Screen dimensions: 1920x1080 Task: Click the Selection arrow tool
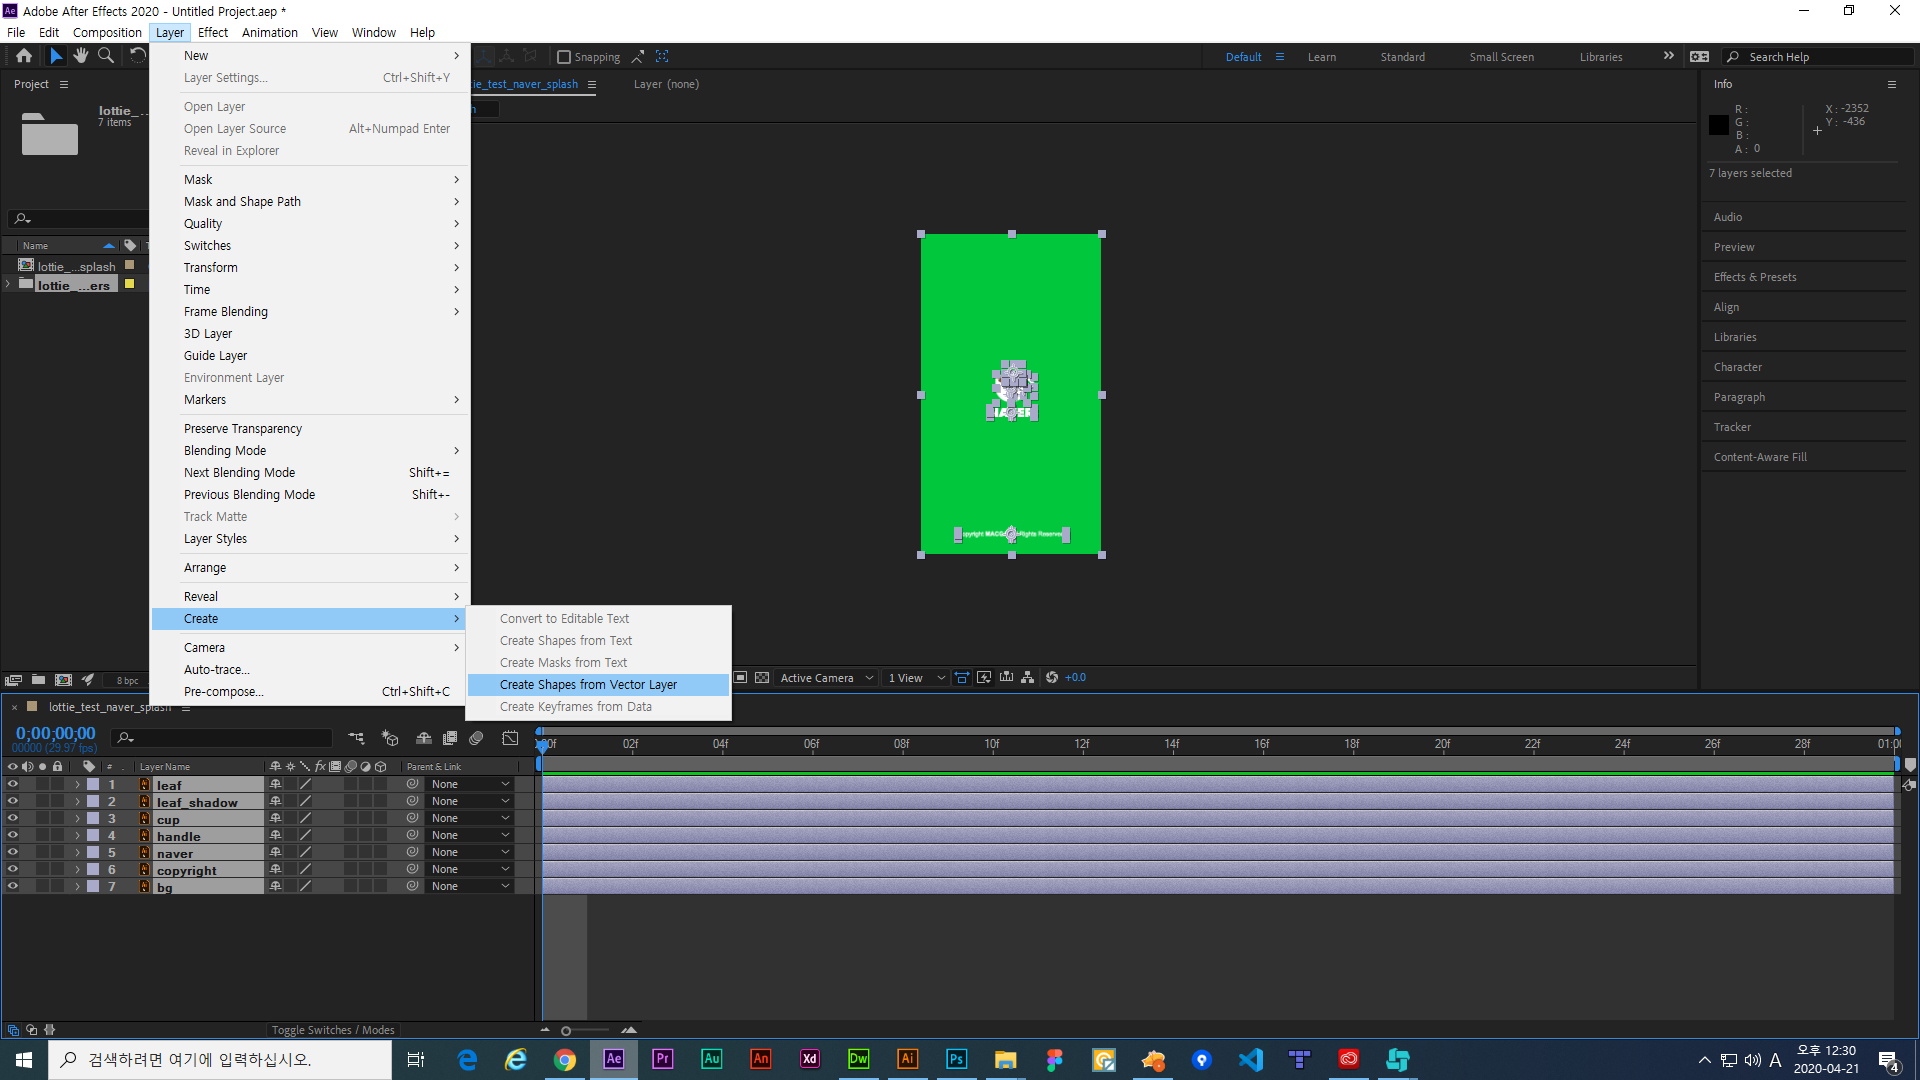(x=56, y=56)
